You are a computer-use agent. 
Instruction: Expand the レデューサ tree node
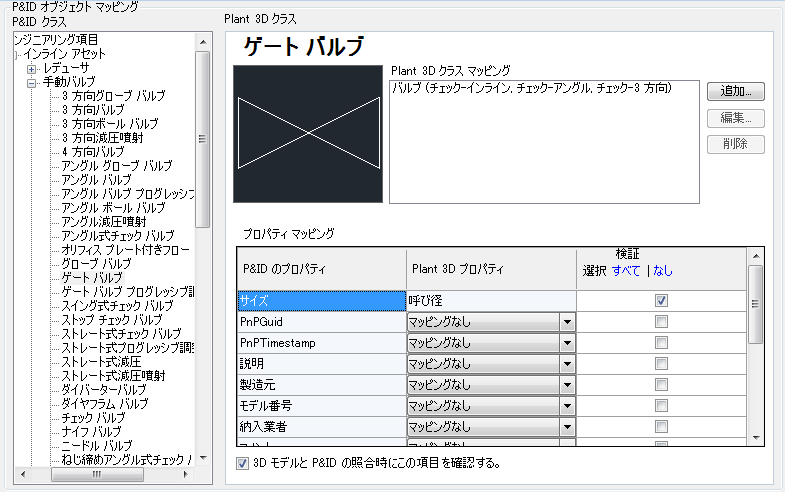point(32,69)
